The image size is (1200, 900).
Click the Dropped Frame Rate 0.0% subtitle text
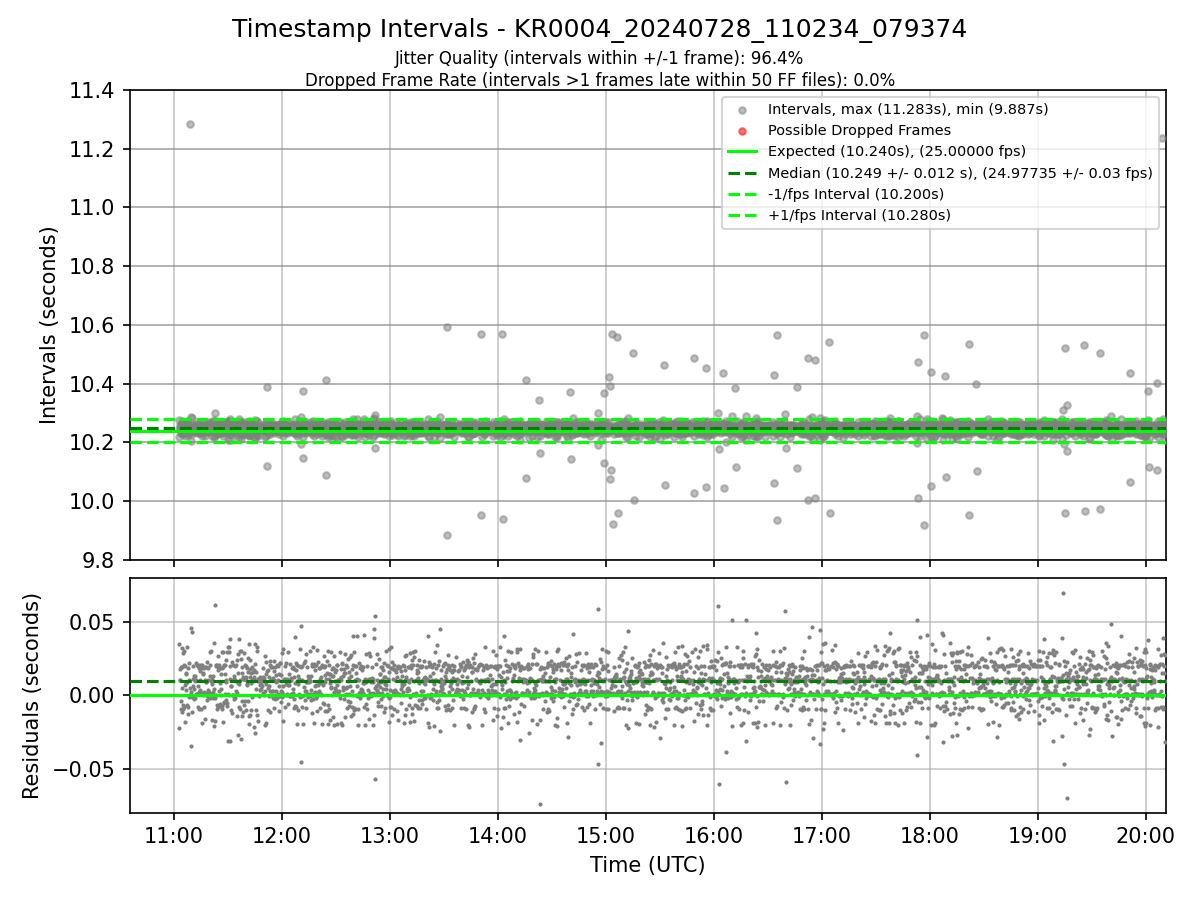click(x=599, y=80)
